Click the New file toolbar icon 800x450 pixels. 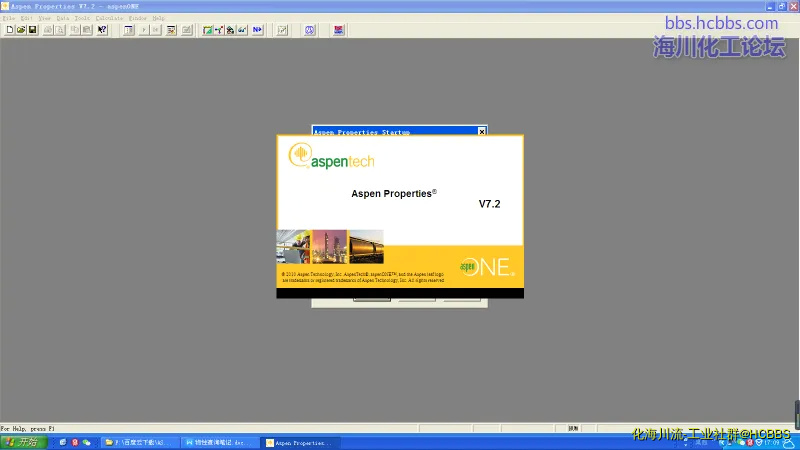pyautogui.click(x=9, y=30)
